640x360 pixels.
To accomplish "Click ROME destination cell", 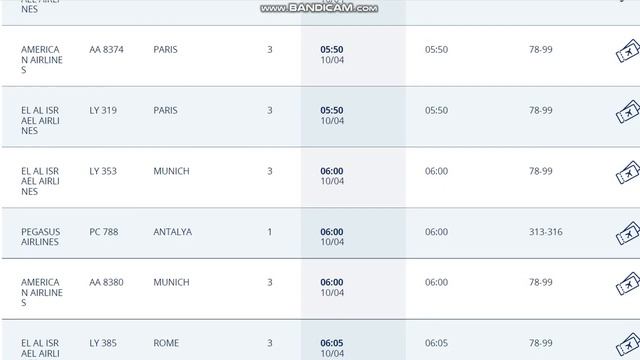I will 166,343.
